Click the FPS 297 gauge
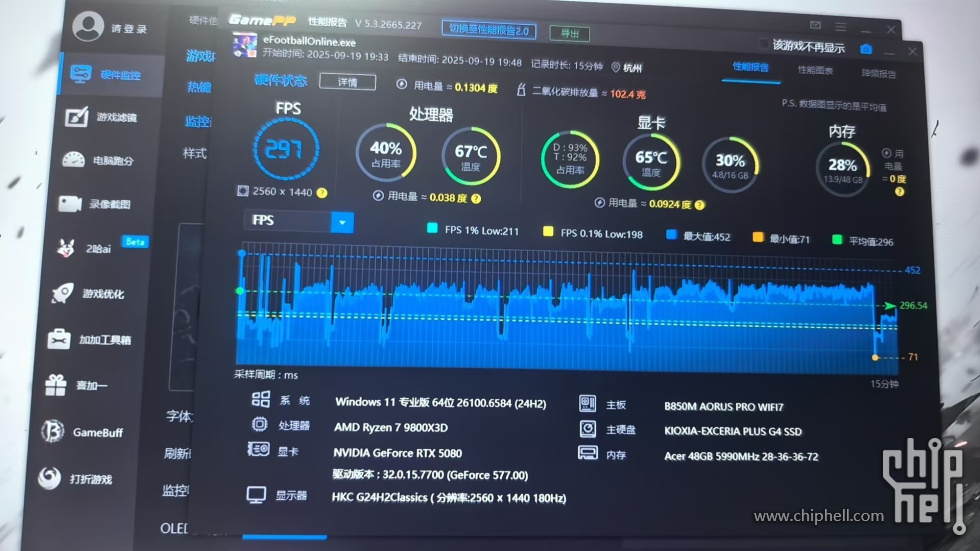Screen dimensions: 980x551 coord(286,149)
